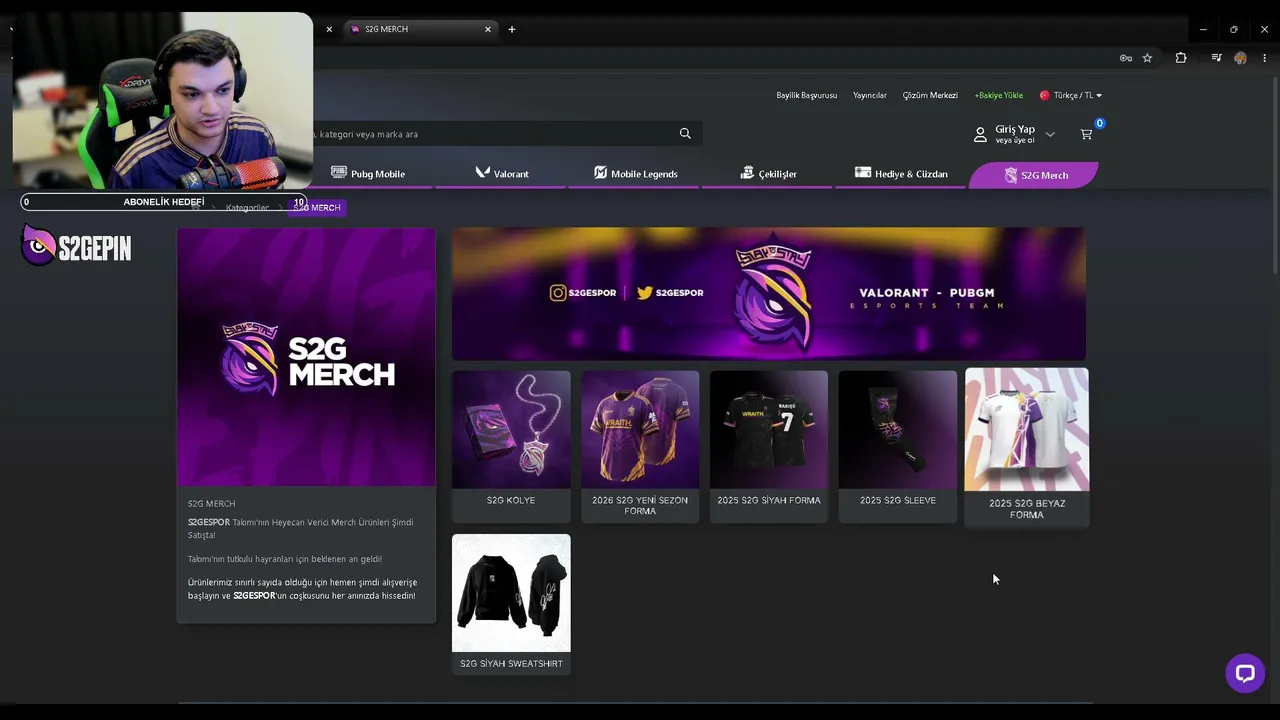Open the live chat support bubble
Viewport: 1280px width, 720px height.
pyautogui.click(x=1245, y=673)
